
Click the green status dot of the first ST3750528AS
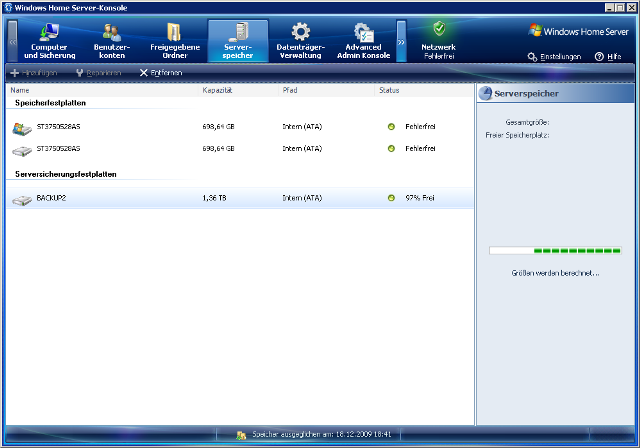[x=391, y=127]
